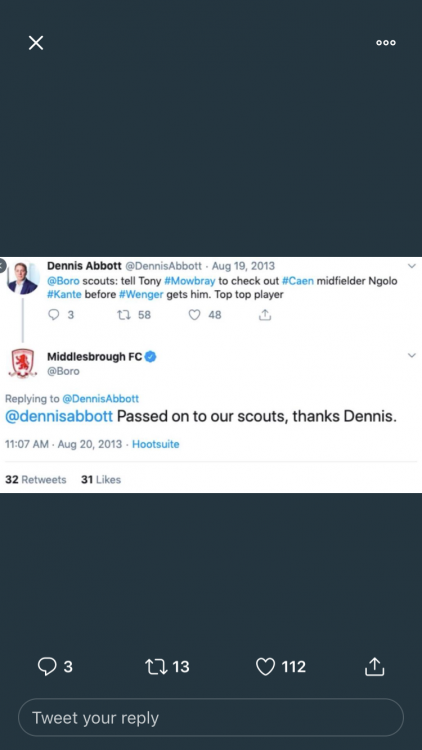Expand chevron menu on Middlesbrough FC tweet
422x750 pixels.
pos(411,355)
